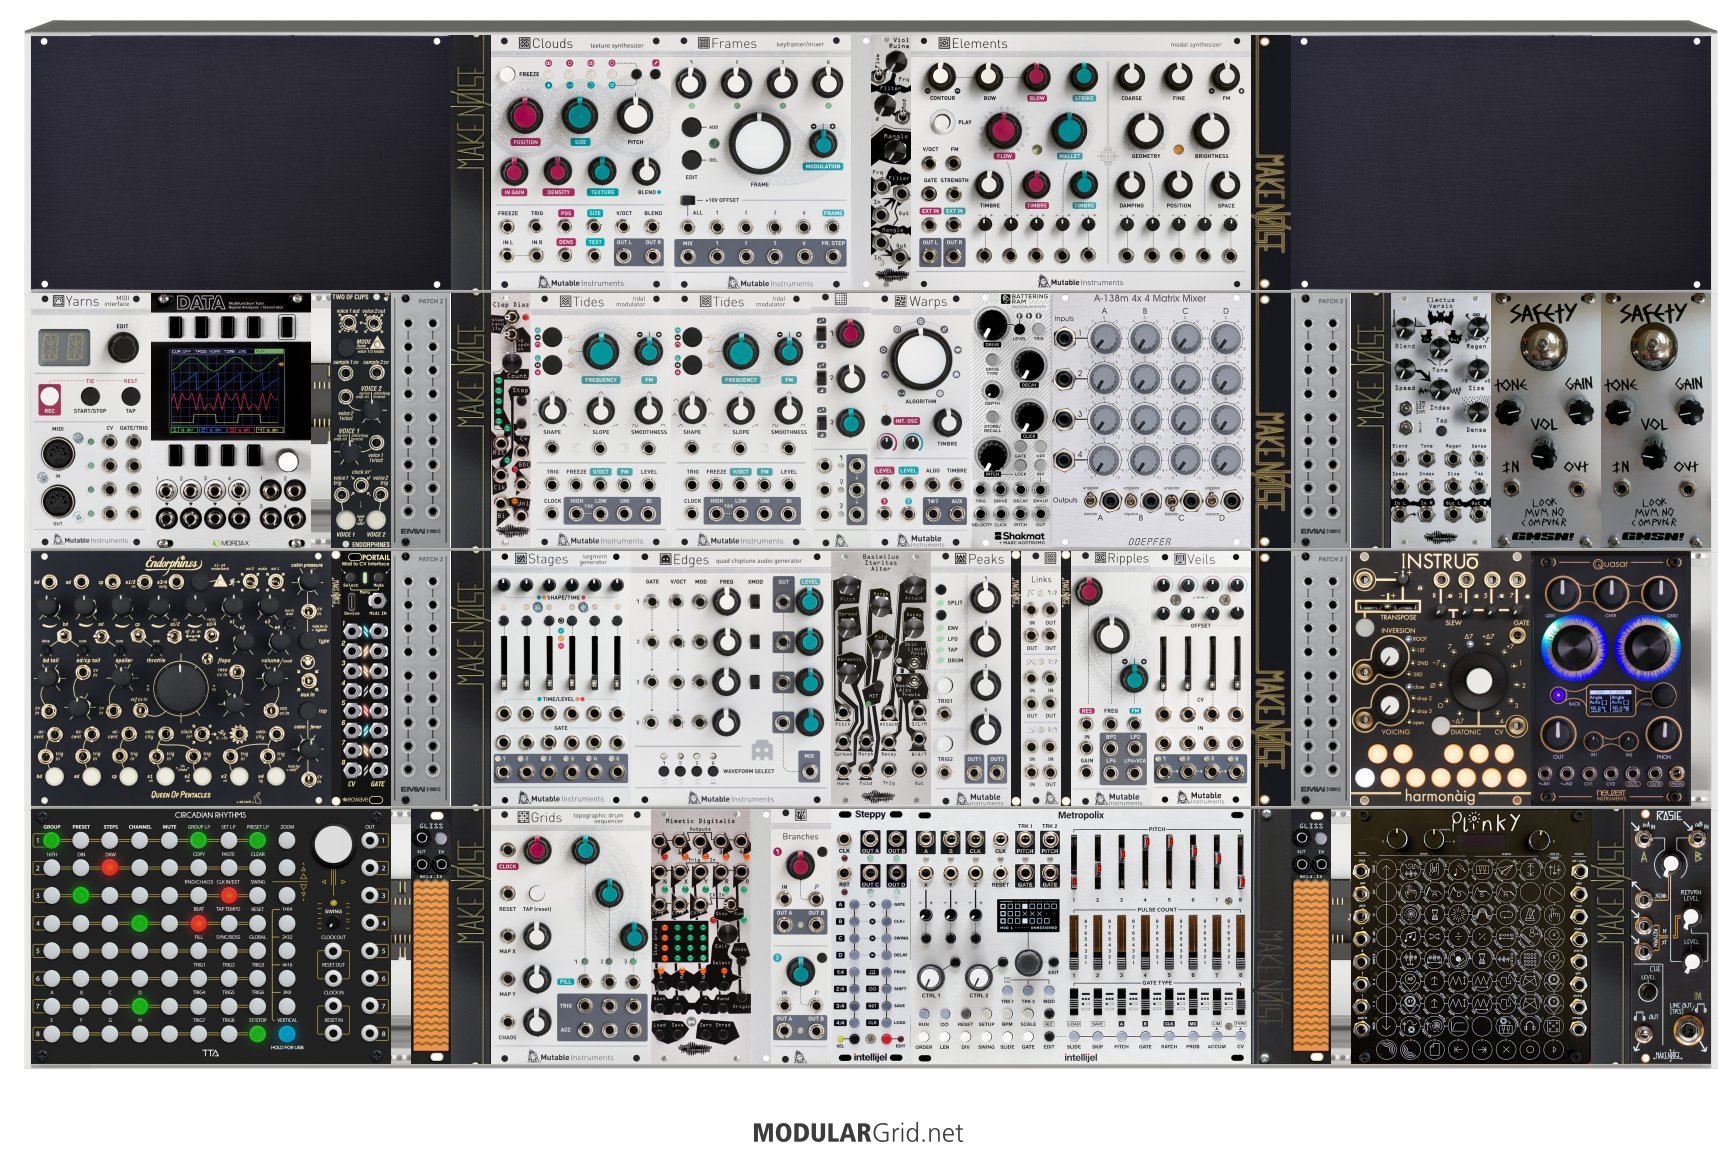Screen dimensions: 1718x1154
Task: Click the Yarns EDIT encoder
Action: [x=122, y=348]
